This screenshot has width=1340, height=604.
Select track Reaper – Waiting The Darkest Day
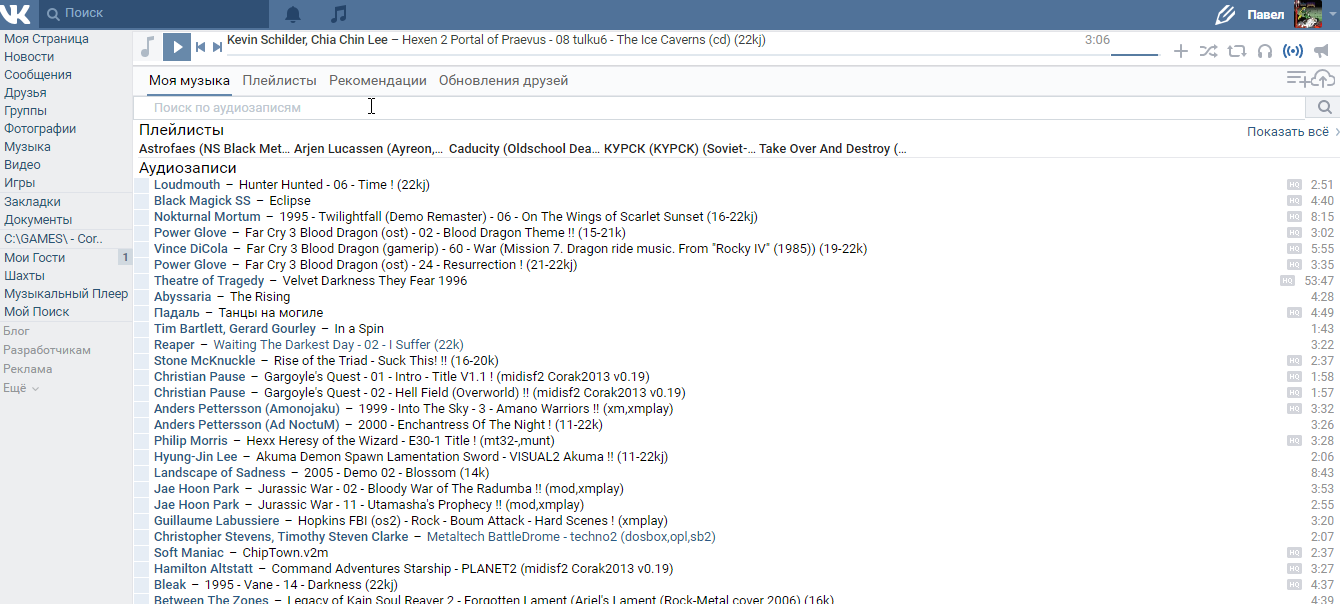(736, 345)
